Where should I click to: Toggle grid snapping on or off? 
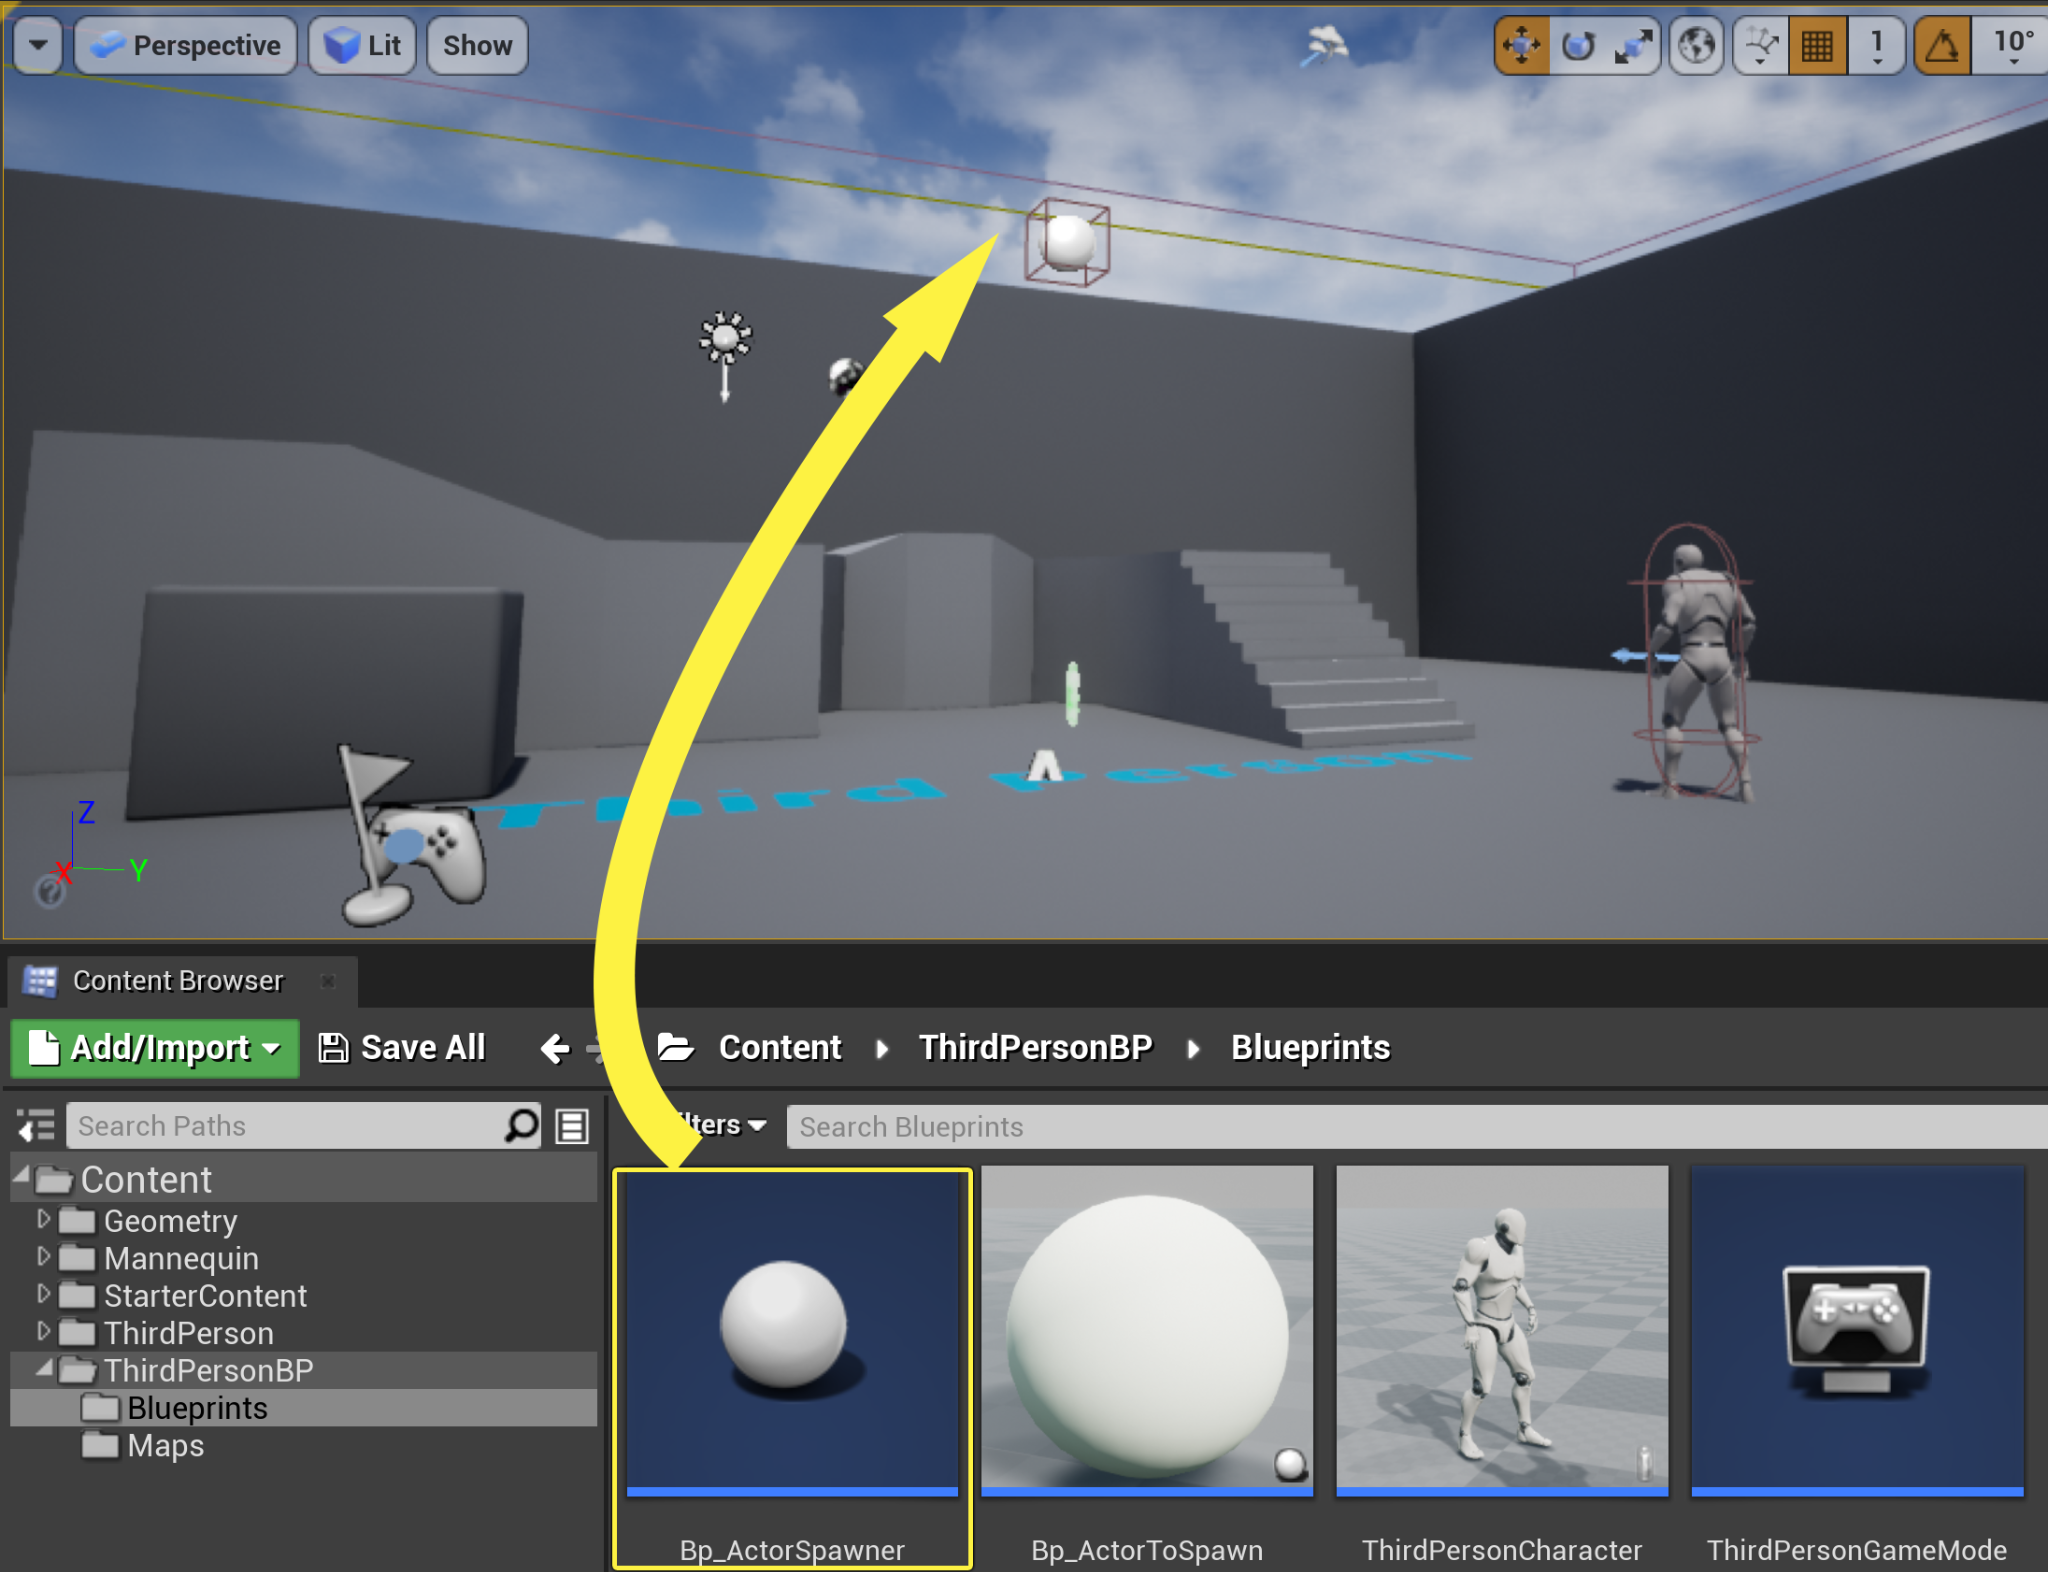coord(1817,46)
